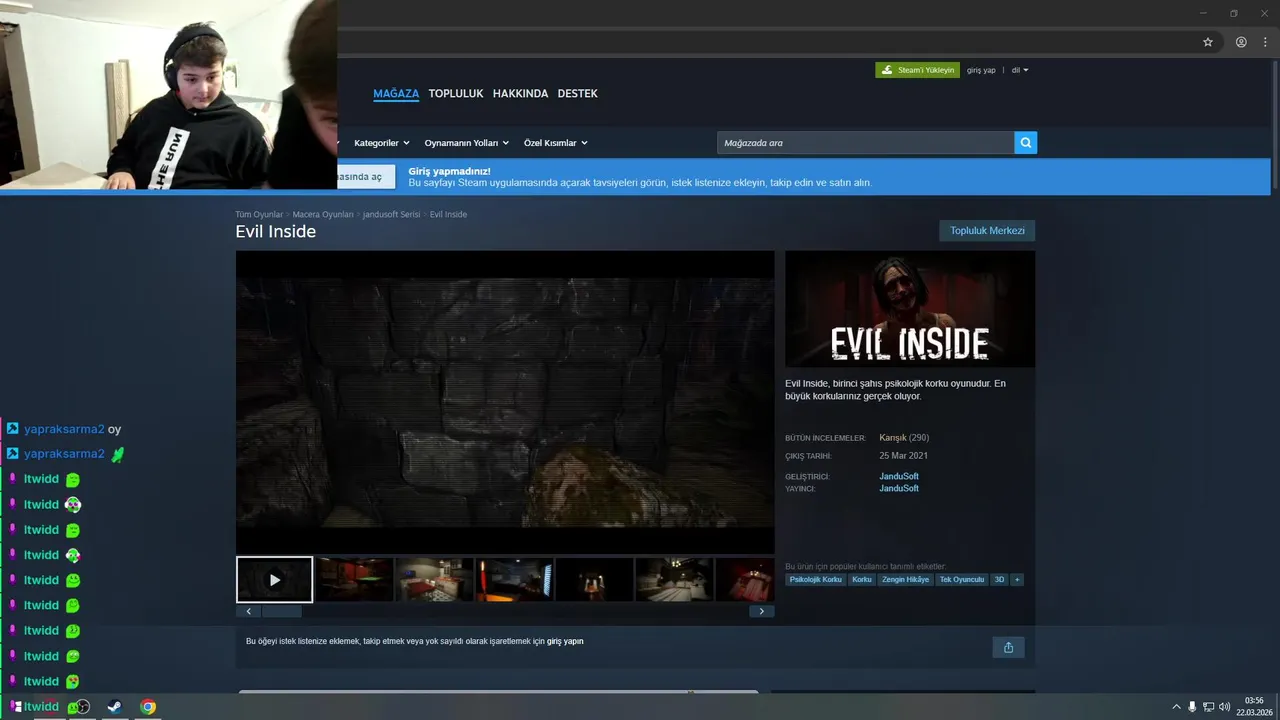Open the network icon in system tray
1280x720 pixels.
tap(1208, 707)
